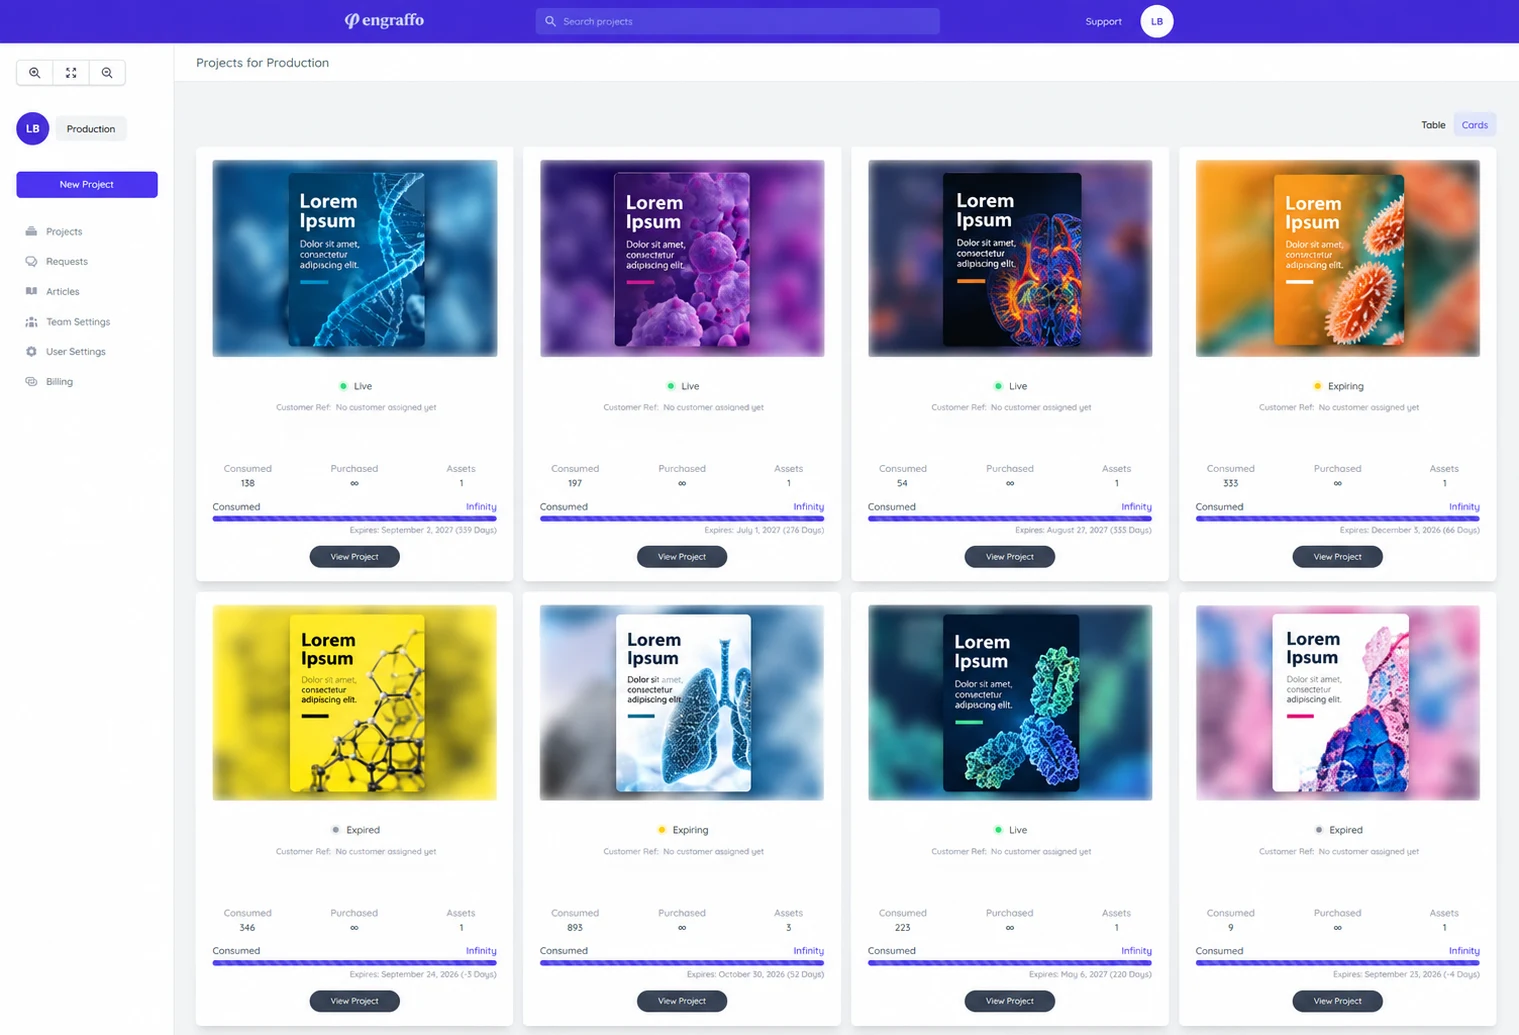This screenshot has width=1519, height=1035.
Task: Open Billing in the sidebar
Action: pos(59,381)
